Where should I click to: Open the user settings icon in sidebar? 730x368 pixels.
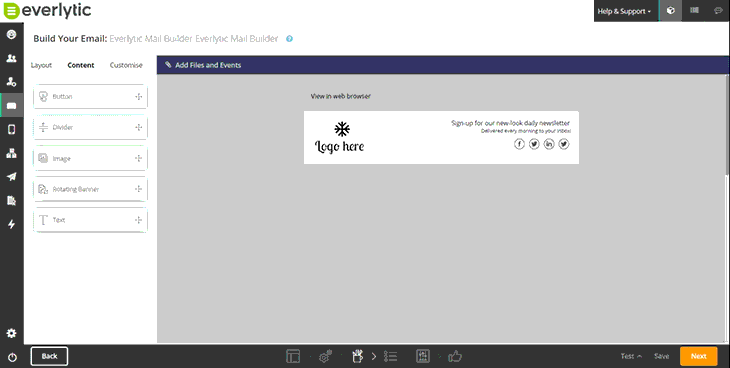tap(11, 82)
